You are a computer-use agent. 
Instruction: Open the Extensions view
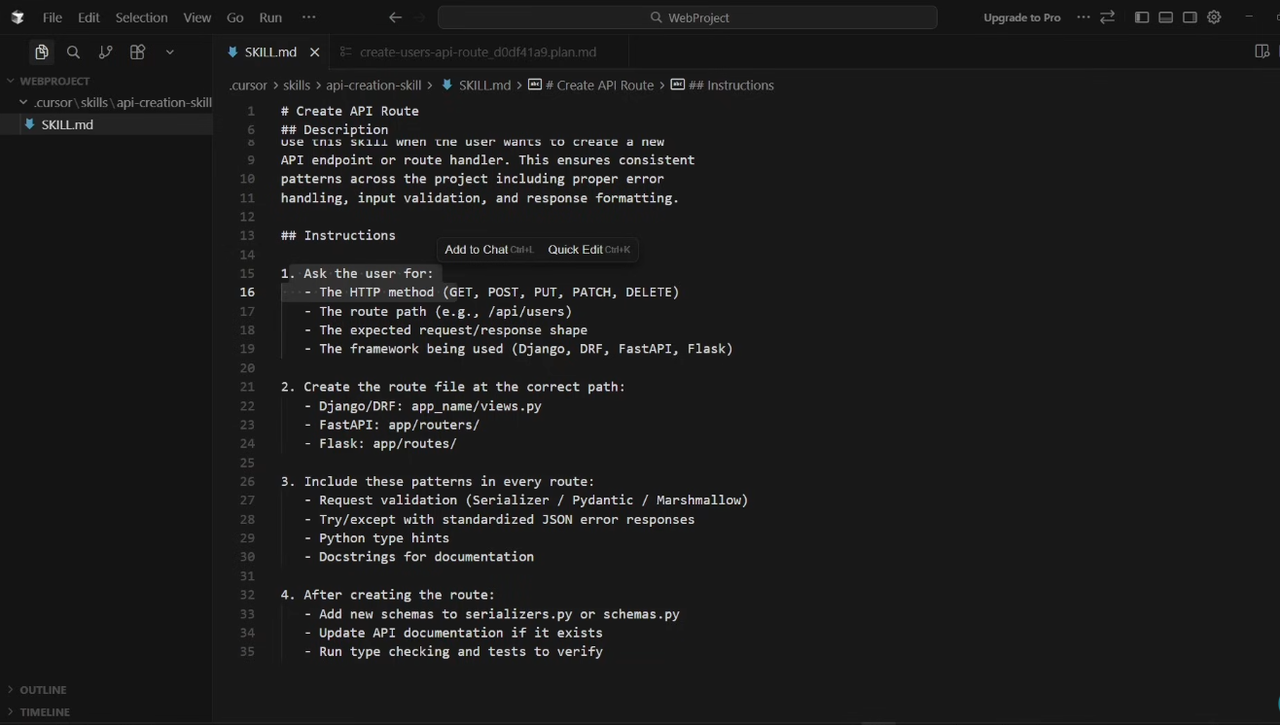pos(137,52)
